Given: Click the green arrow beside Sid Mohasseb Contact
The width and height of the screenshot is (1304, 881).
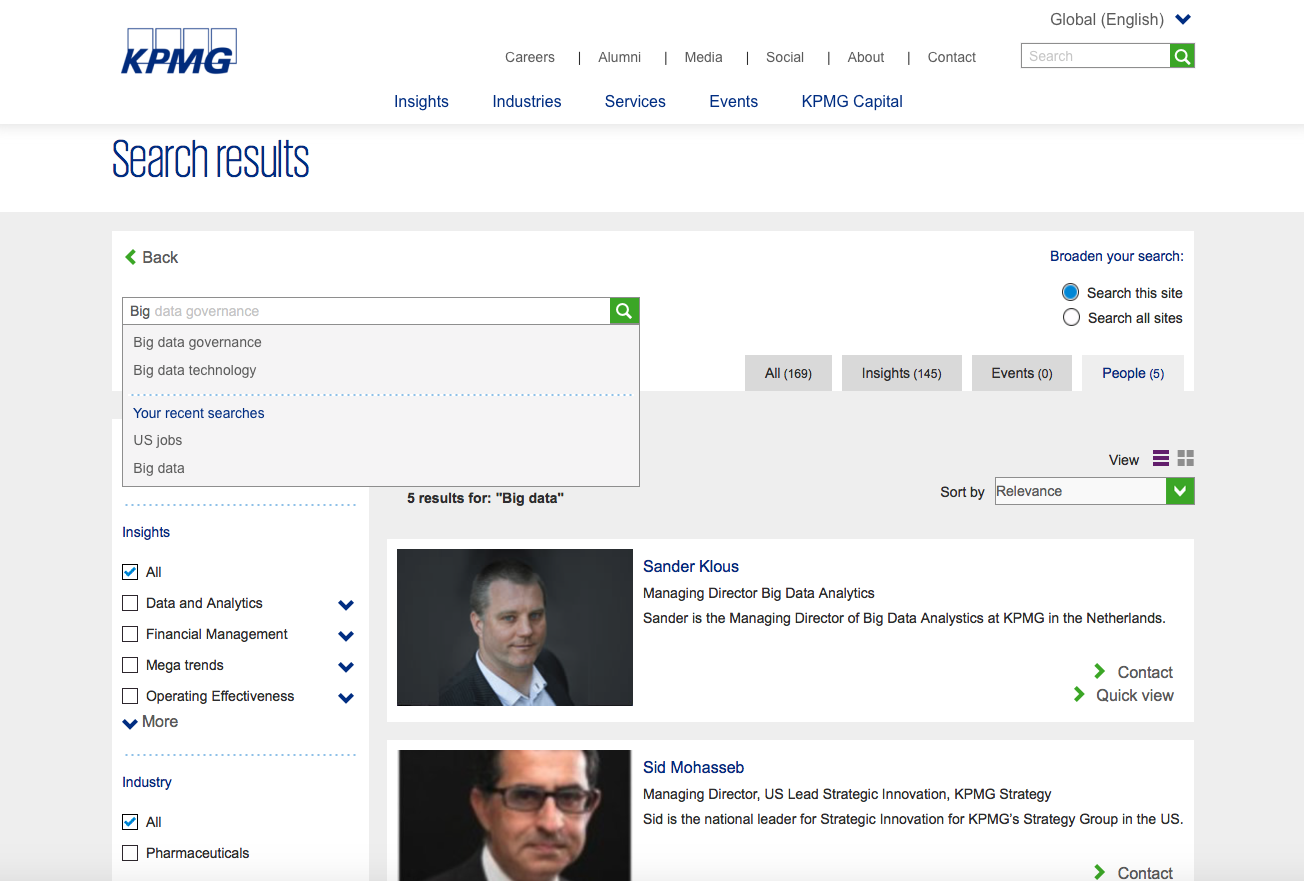Looking at the screenshot, I should coord(1099,872).
